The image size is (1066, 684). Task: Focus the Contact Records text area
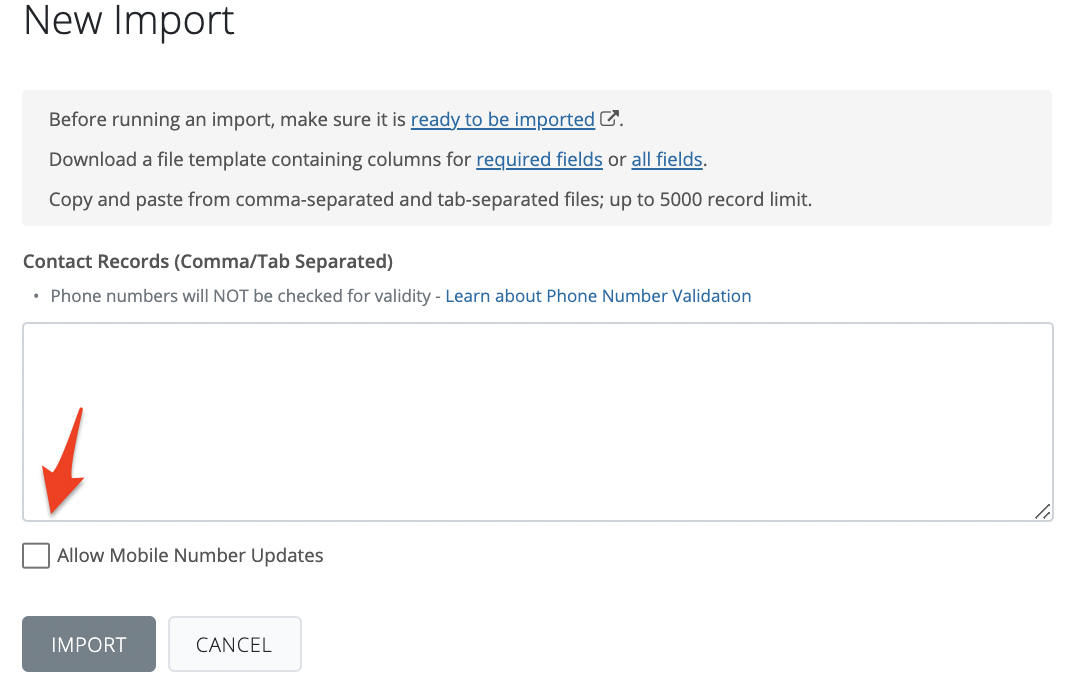click(x=537, y=421)
